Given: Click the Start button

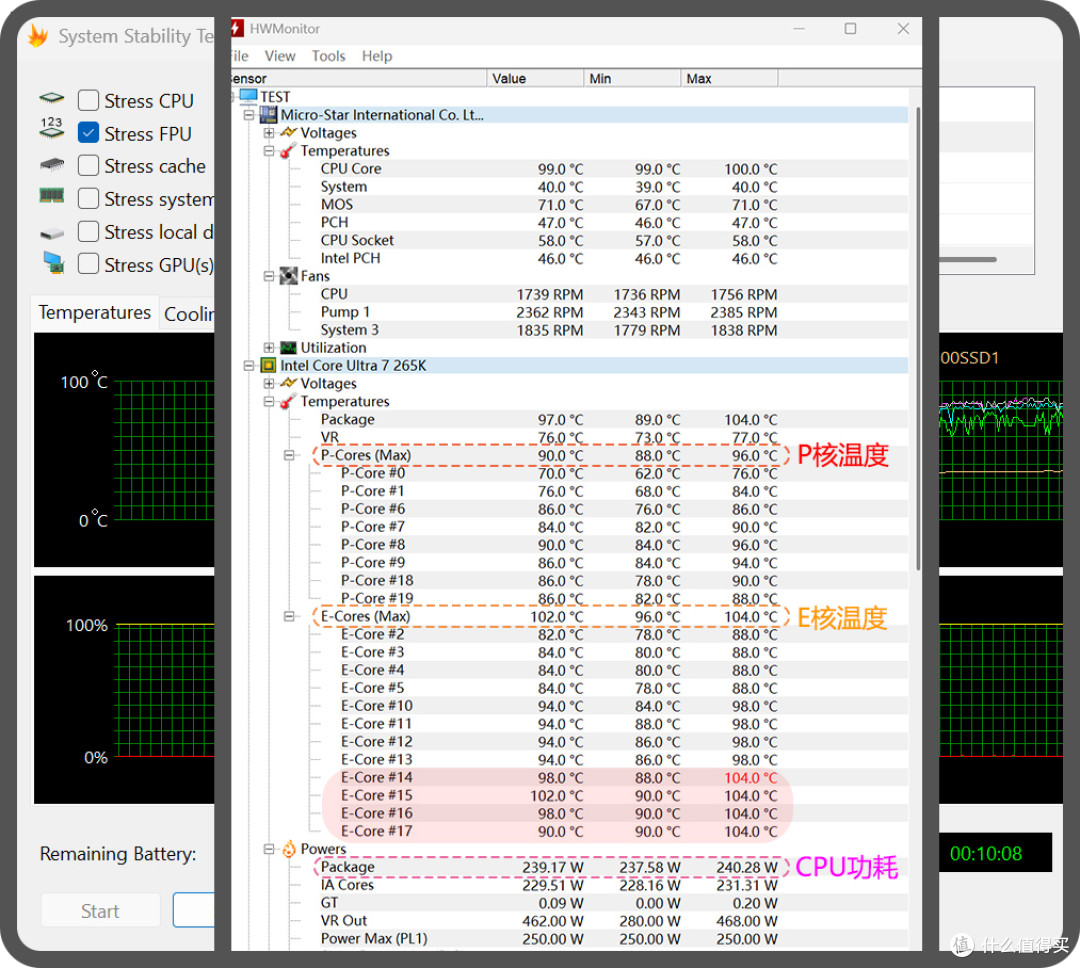Looking at the screenshot, I should coord(101,911).
